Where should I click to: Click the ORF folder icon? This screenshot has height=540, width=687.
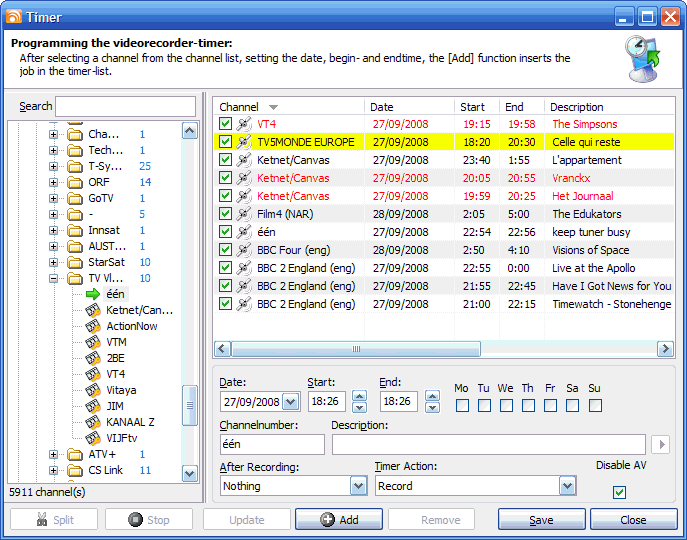(75, 182)
